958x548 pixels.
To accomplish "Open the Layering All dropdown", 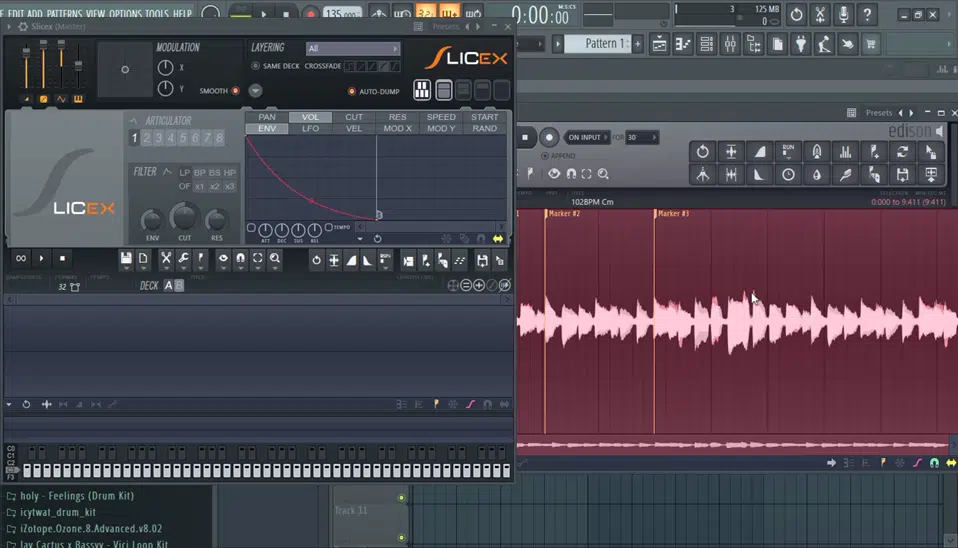I will click(353, 48).
